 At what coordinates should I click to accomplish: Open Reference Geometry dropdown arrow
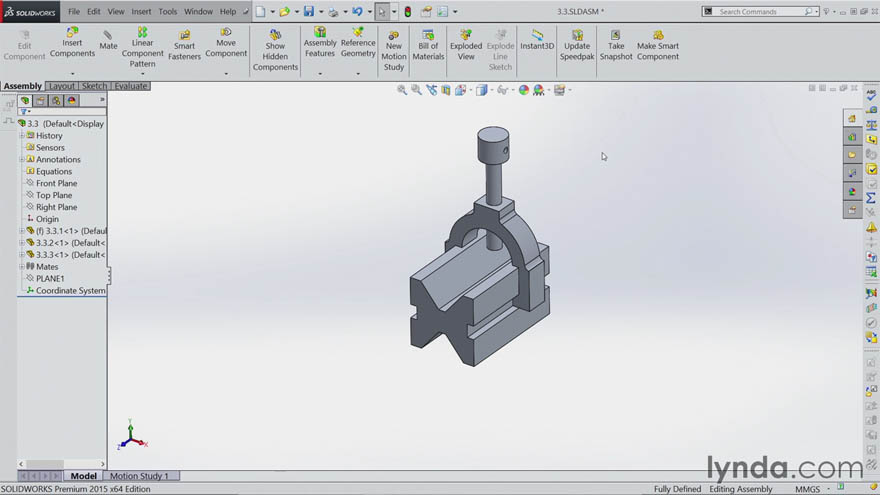358,74
